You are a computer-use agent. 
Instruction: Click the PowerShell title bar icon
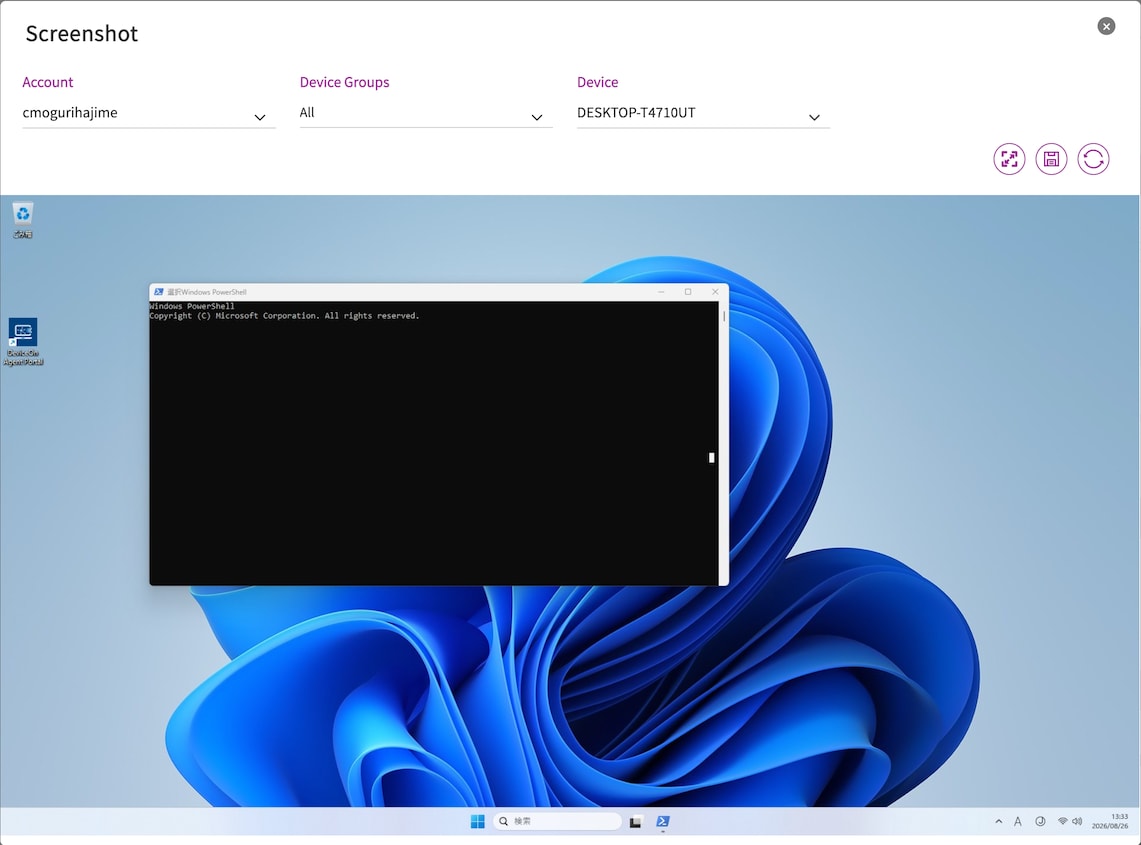159,292
